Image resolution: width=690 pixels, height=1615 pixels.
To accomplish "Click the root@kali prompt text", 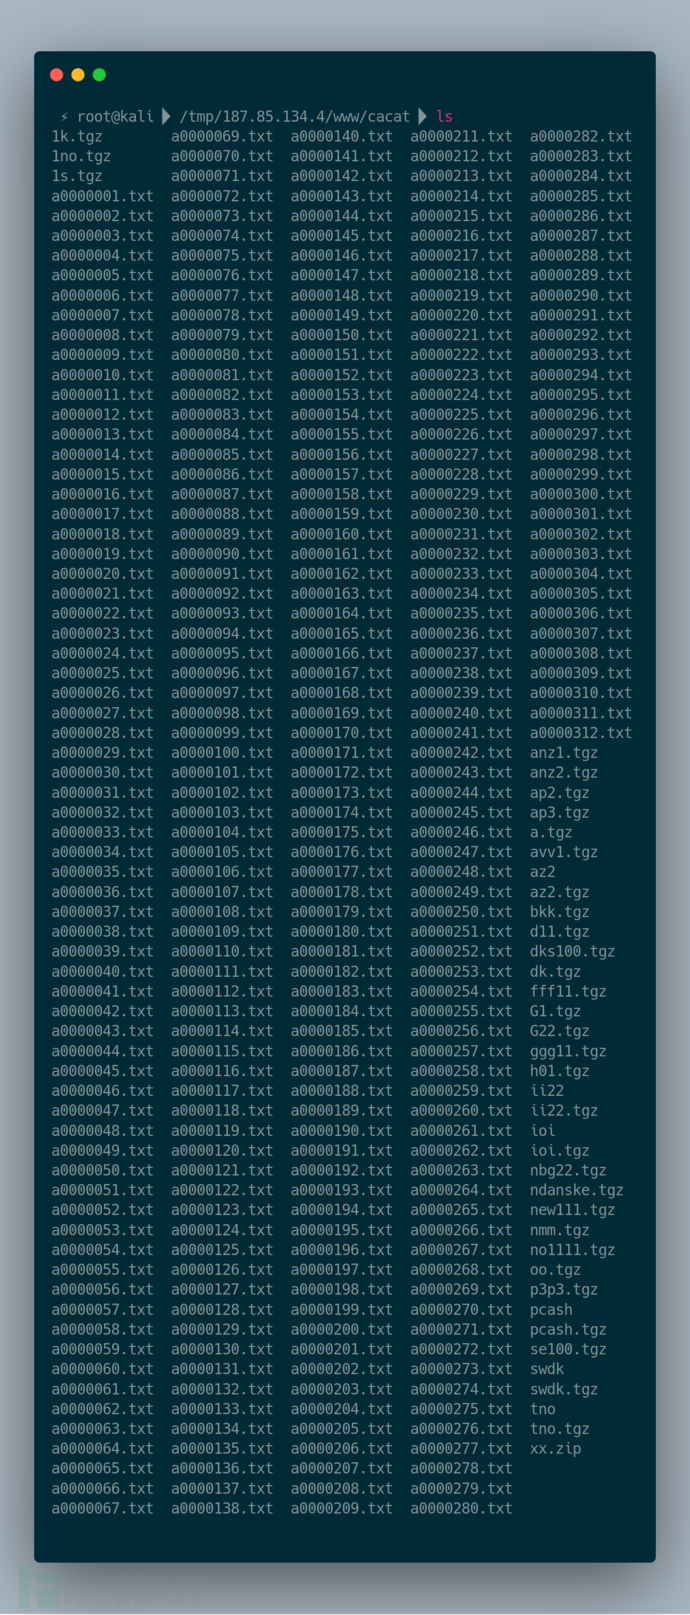I will [116, 117].
